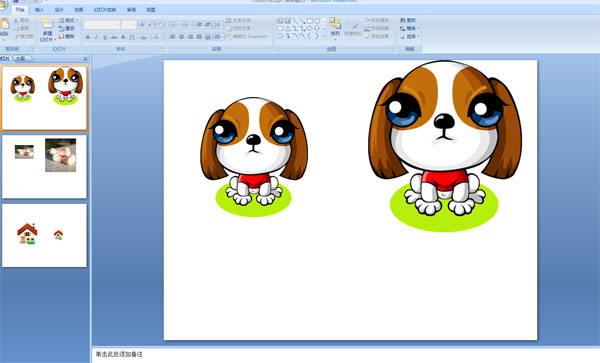
Task: Toggle Justify text alignment
Action: 199,37
